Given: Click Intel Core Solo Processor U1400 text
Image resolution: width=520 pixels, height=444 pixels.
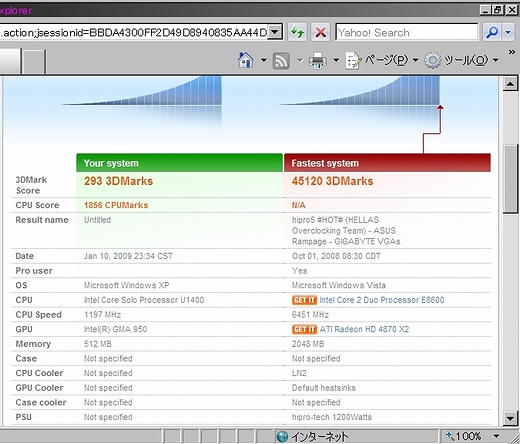Looking at the screenshot, I should (x=144, y=300).
